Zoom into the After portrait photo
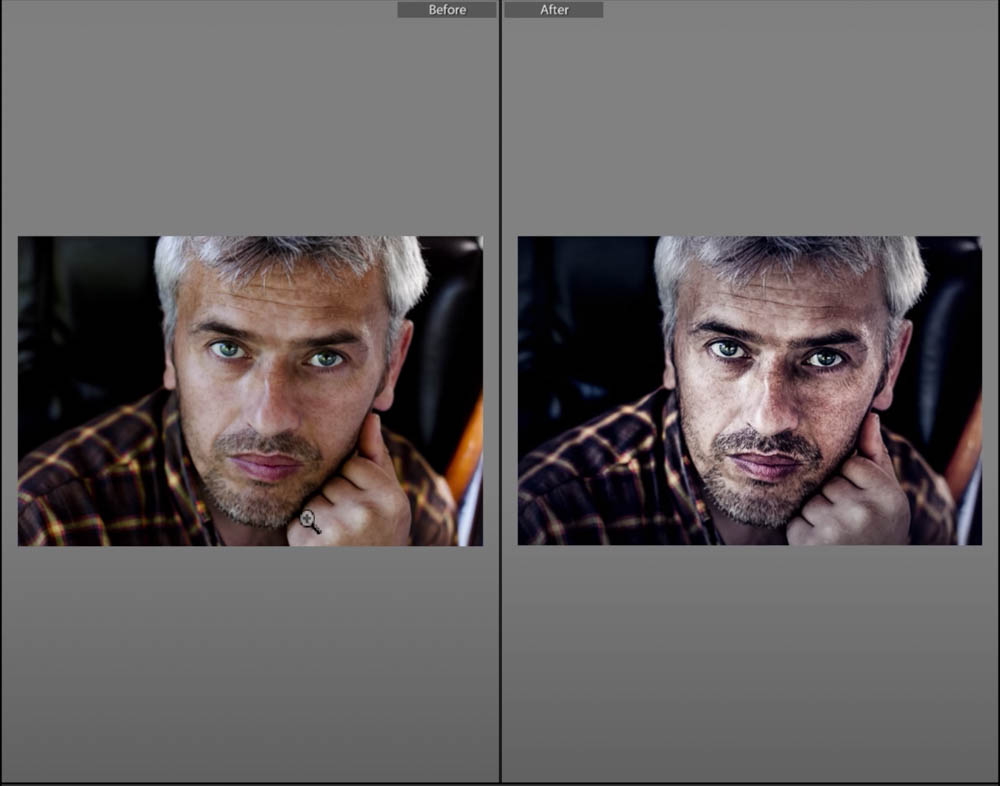 tap(749, 390)
